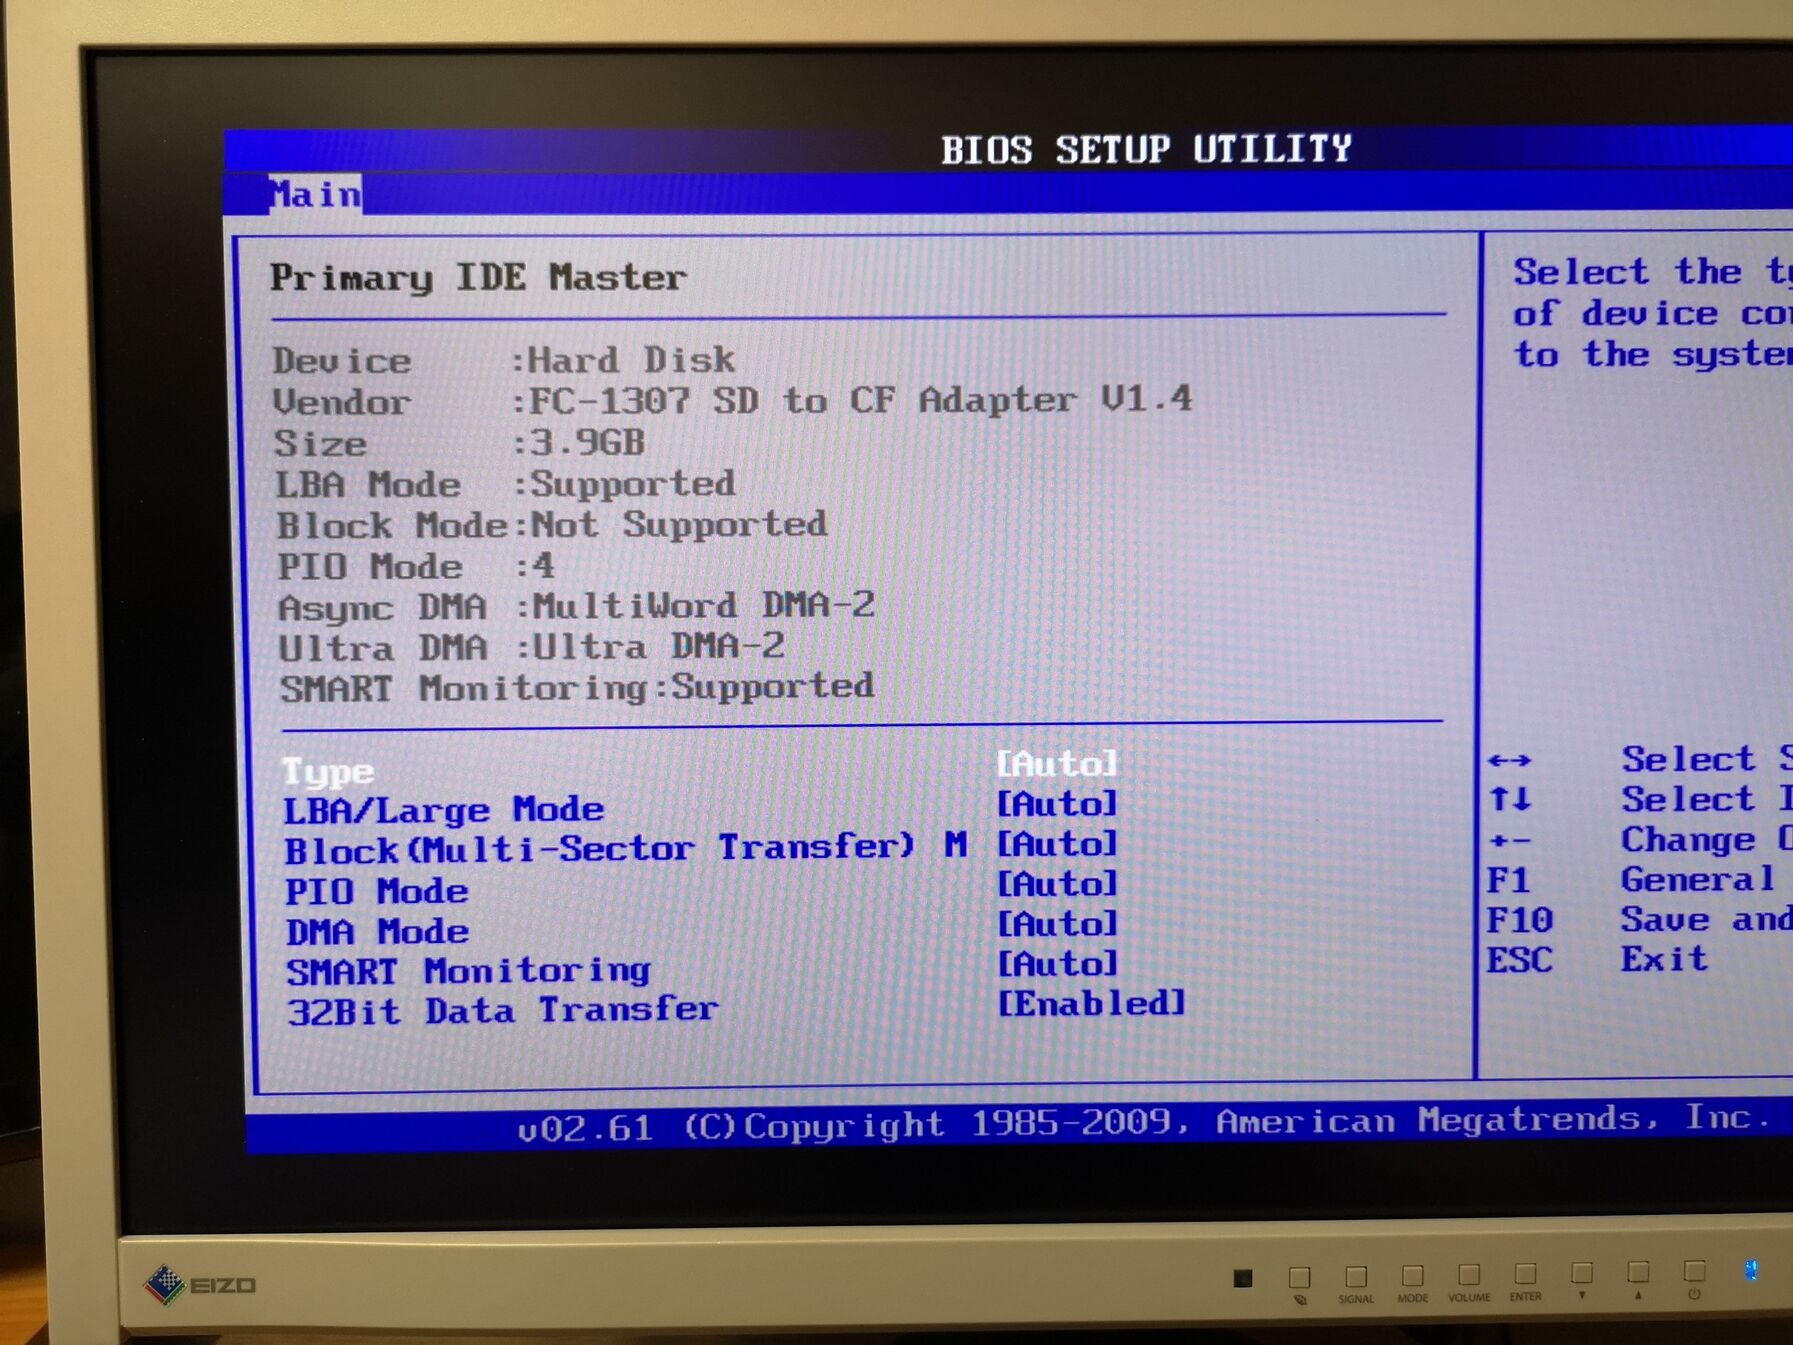Select the Main tab in BIOS
1793x1345 pixels.
tap(315, 194)
